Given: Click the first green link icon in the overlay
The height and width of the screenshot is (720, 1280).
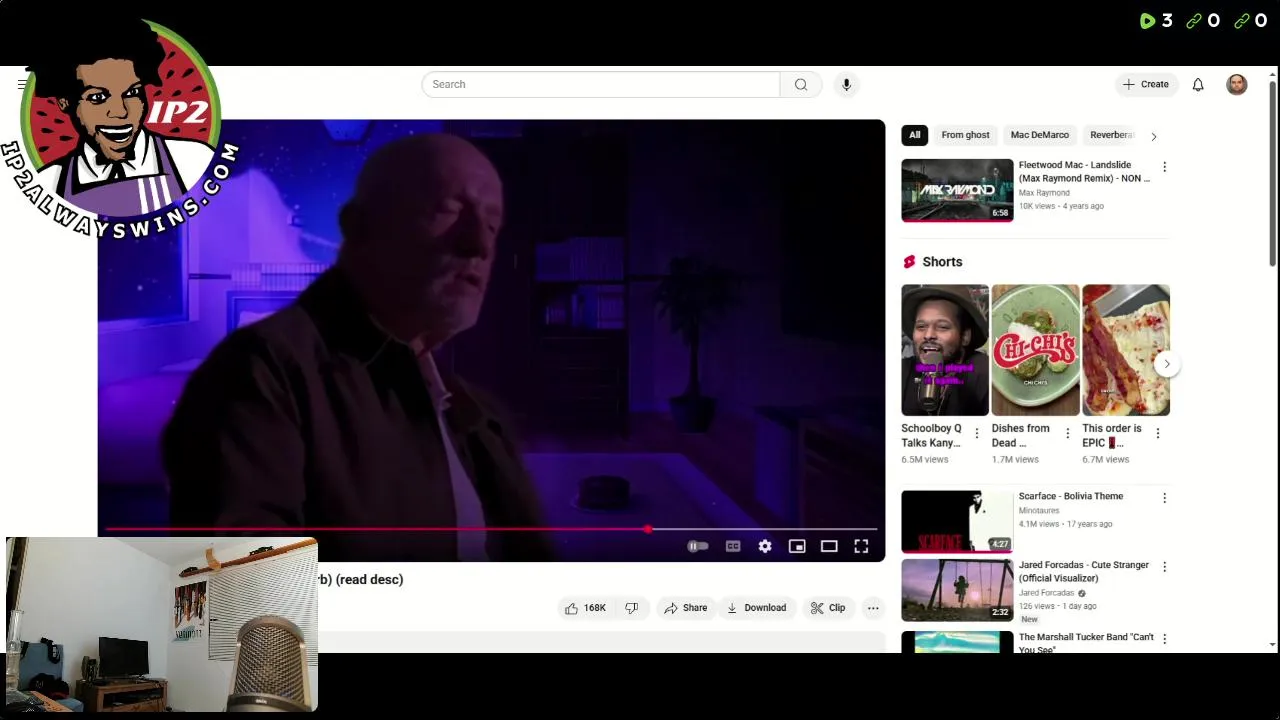Looking at the screenshot, I should tap(1194, 21).
